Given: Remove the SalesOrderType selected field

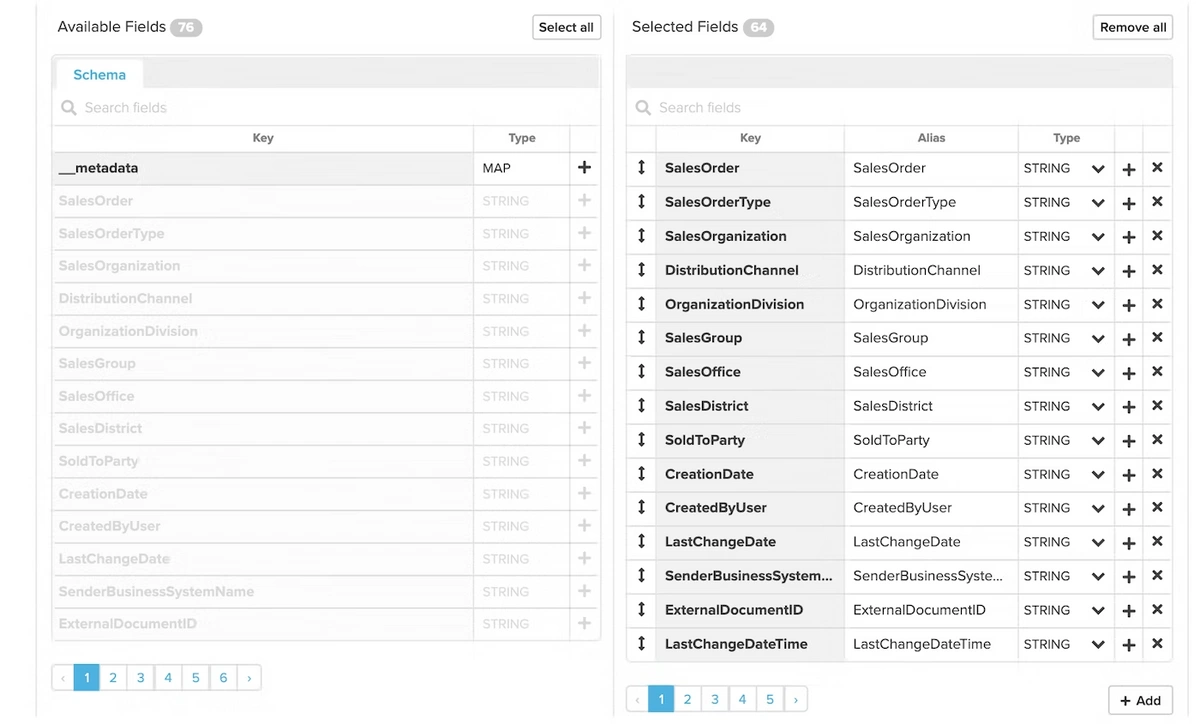Looking at the screenshot, I should tap(1157, 202).
